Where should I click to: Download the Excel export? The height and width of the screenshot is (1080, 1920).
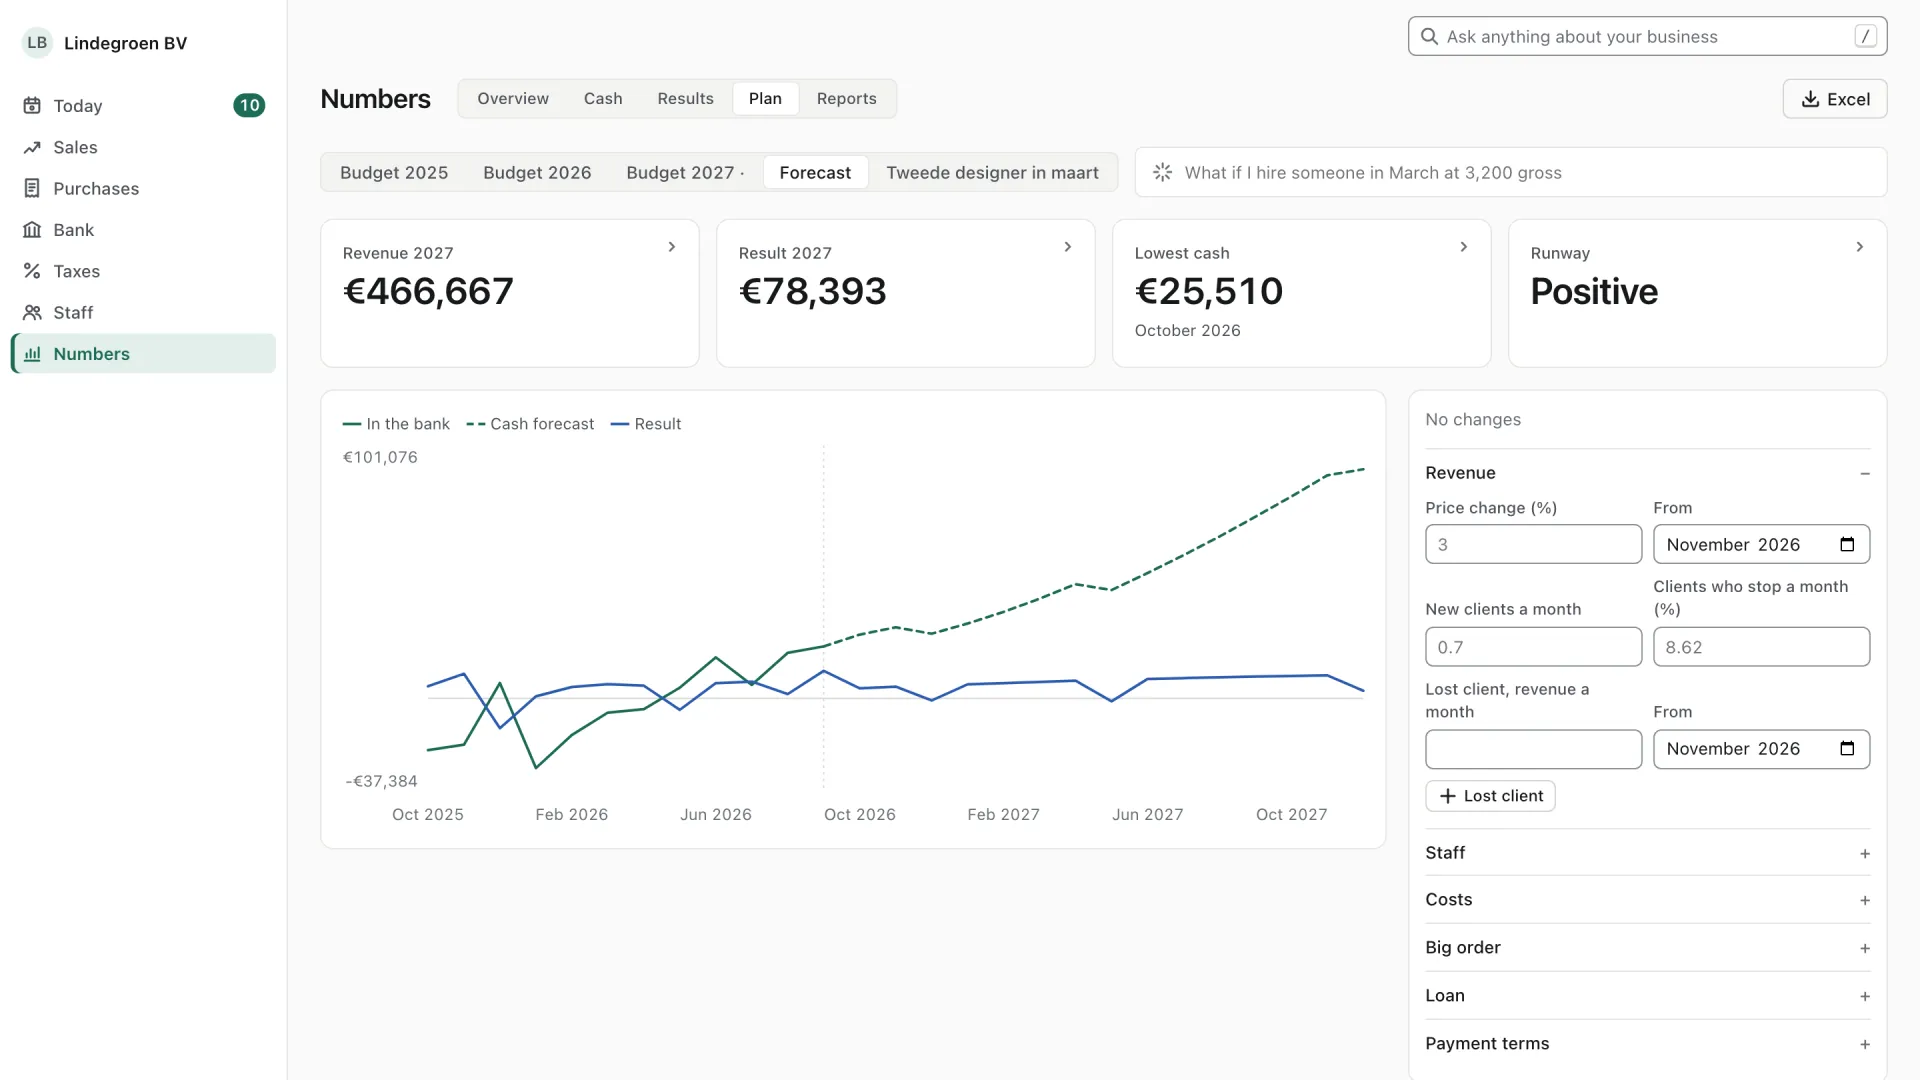tap(1835, 99)
